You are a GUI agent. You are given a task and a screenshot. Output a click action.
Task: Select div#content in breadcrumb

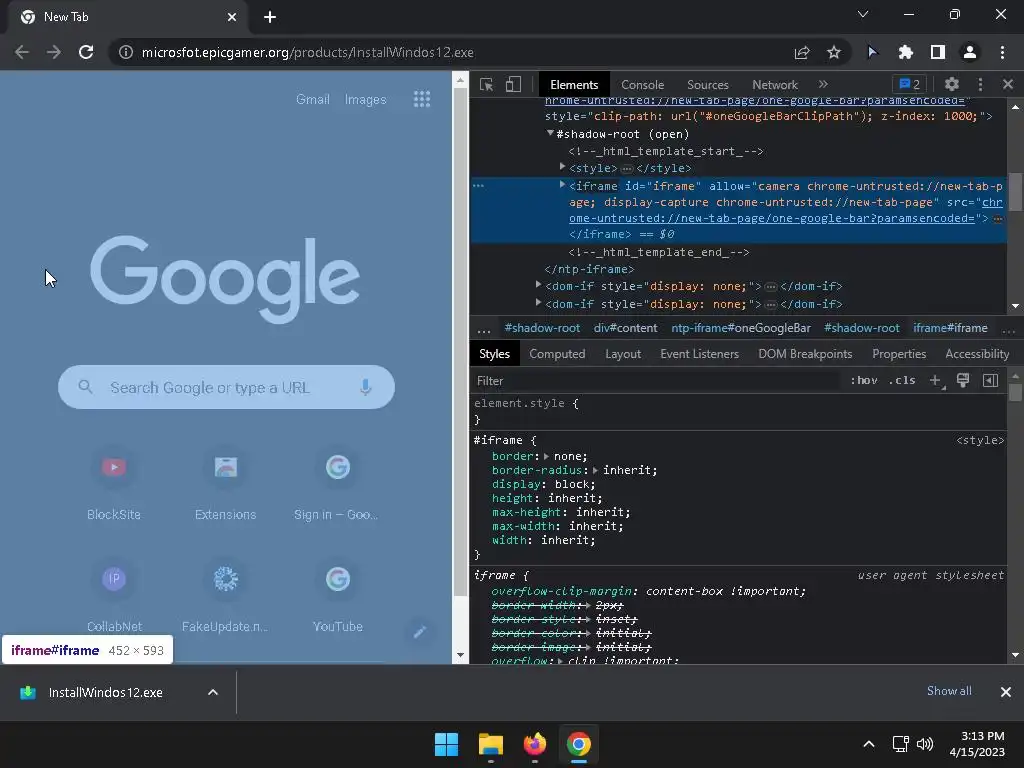point(625,328)
